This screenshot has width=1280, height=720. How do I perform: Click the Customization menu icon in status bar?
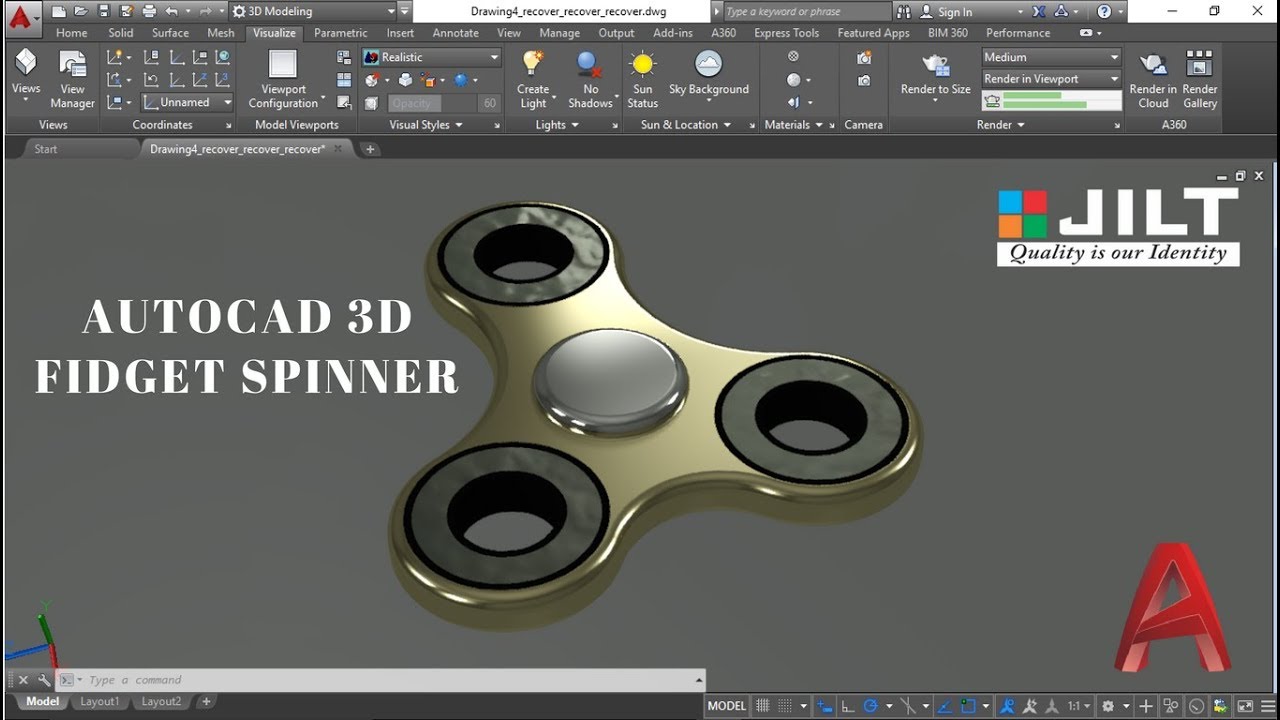(1267, 706)
